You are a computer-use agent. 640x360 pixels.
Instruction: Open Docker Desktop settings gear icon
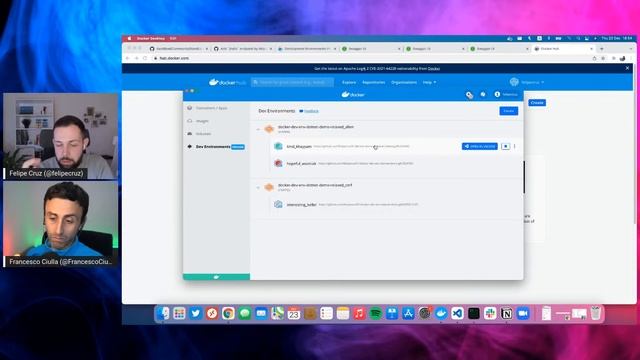click(x=469, y=95)
